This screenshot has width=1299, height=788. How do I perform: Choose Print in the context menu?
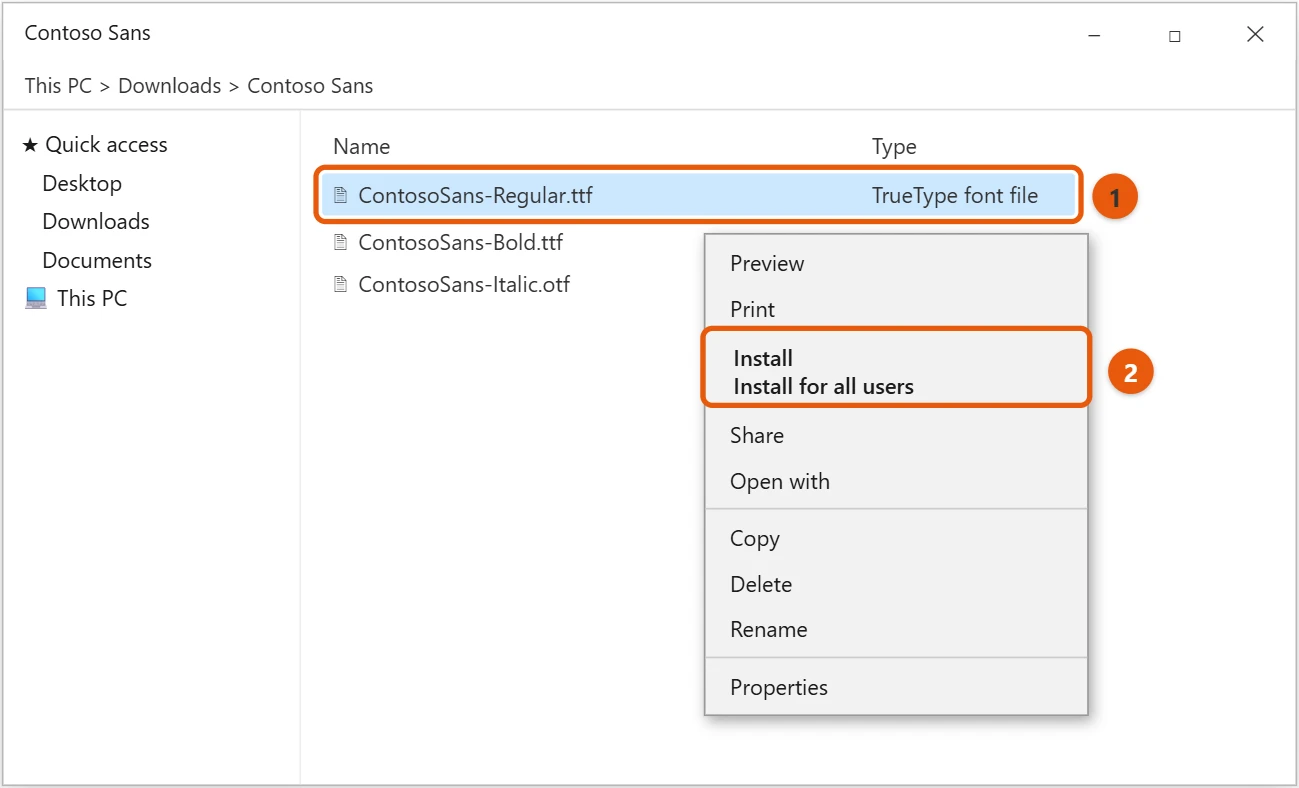(x=752, y=310)
